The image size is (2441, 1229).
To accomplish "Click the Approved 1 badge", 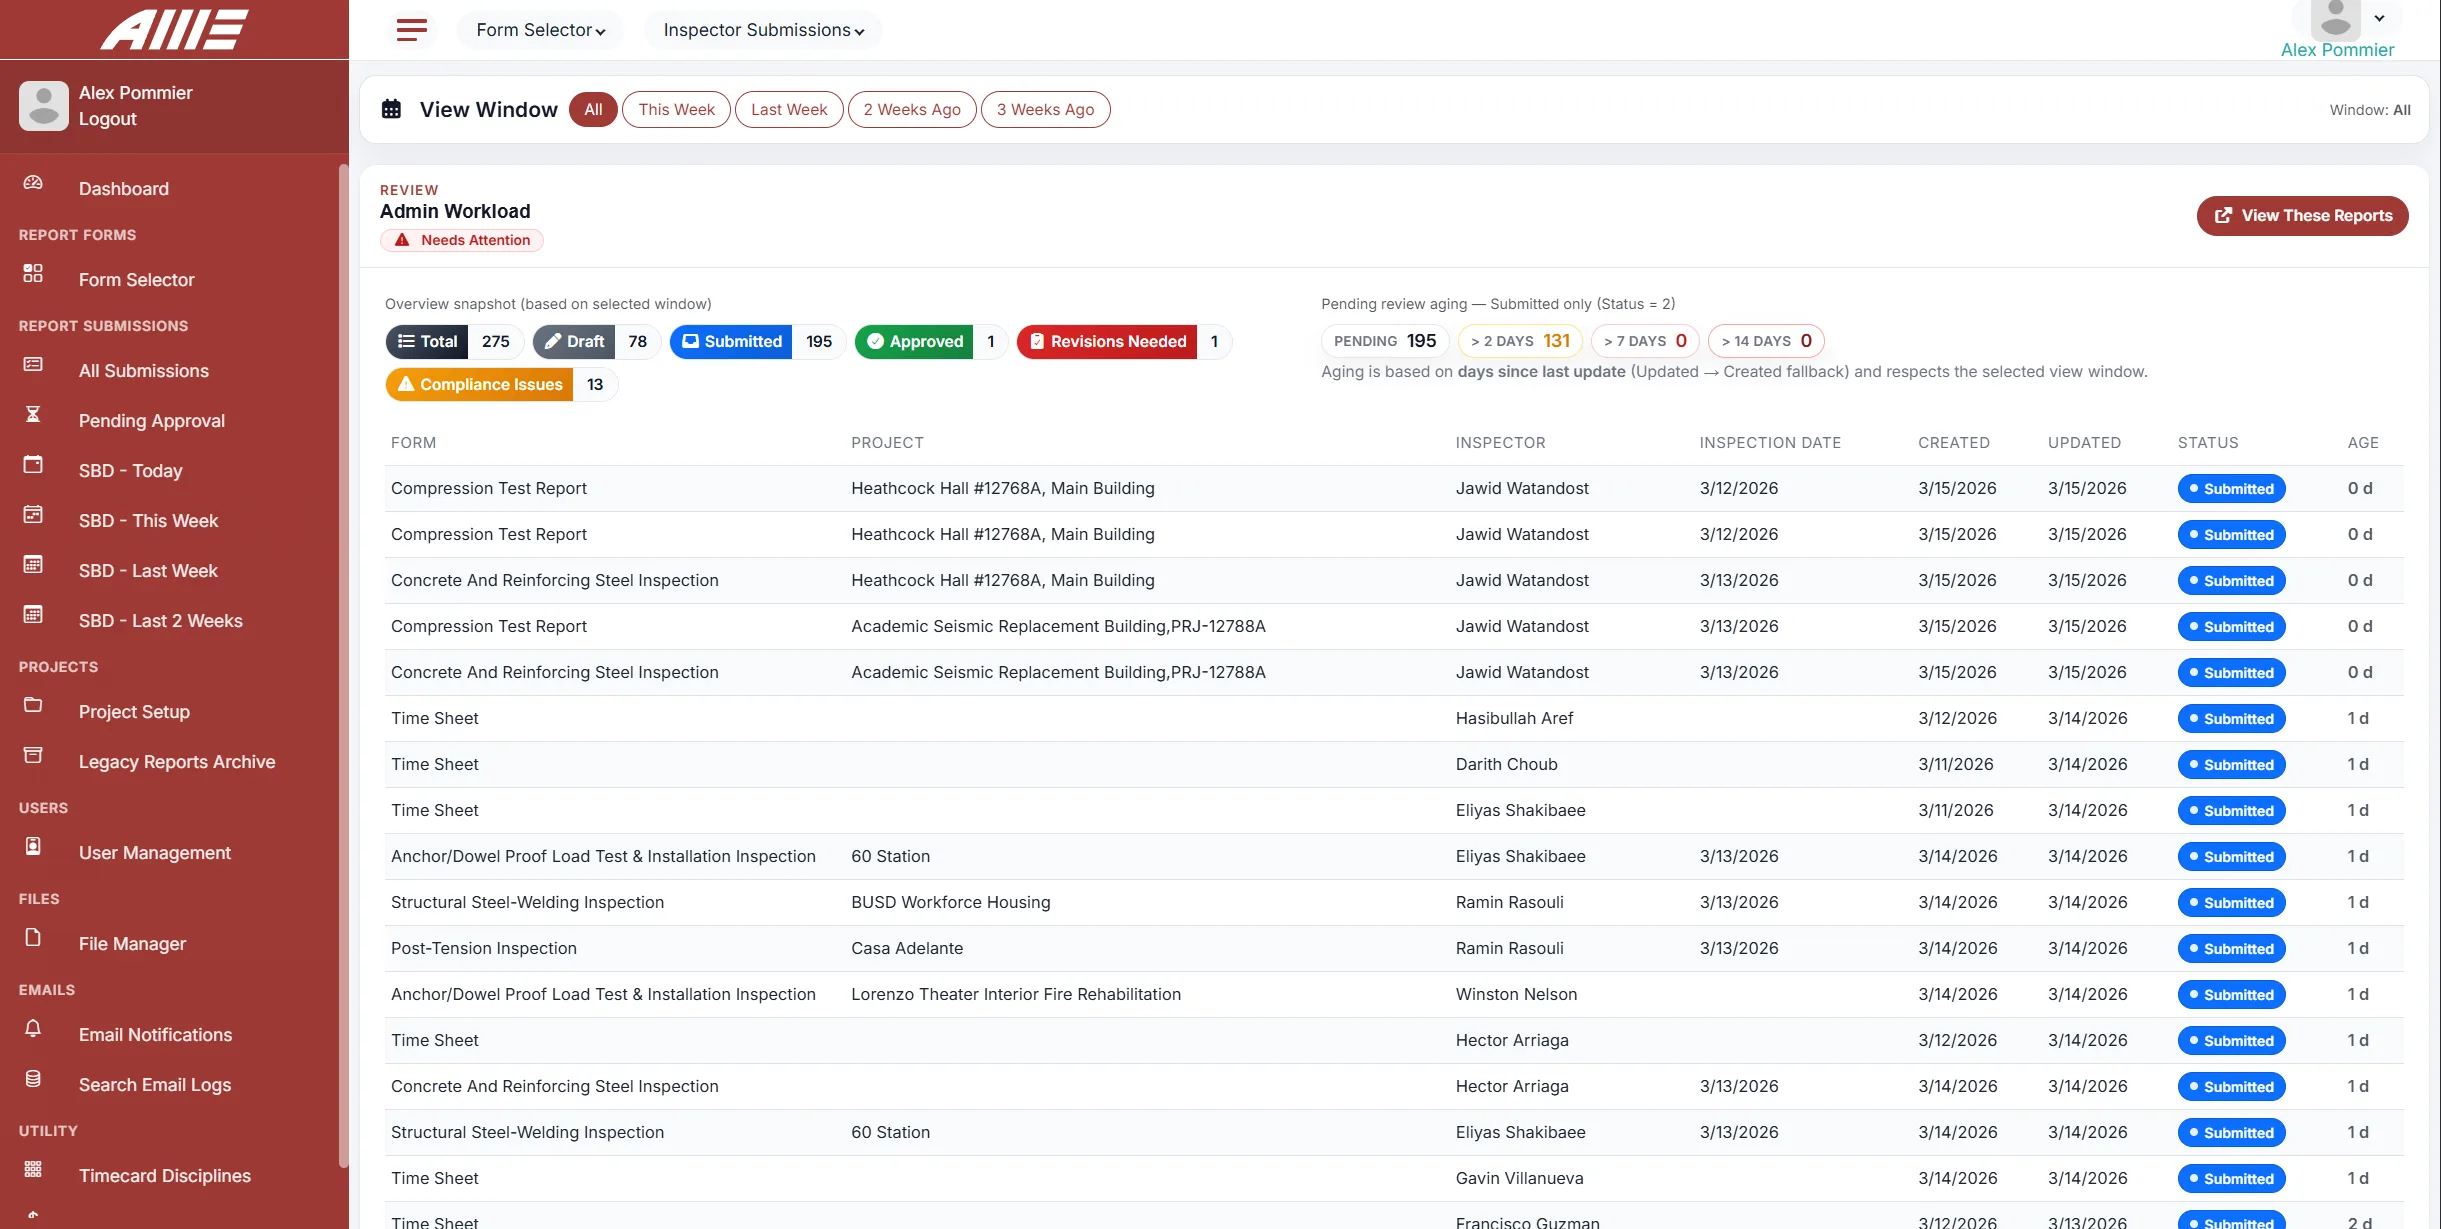I will [931, 342].
